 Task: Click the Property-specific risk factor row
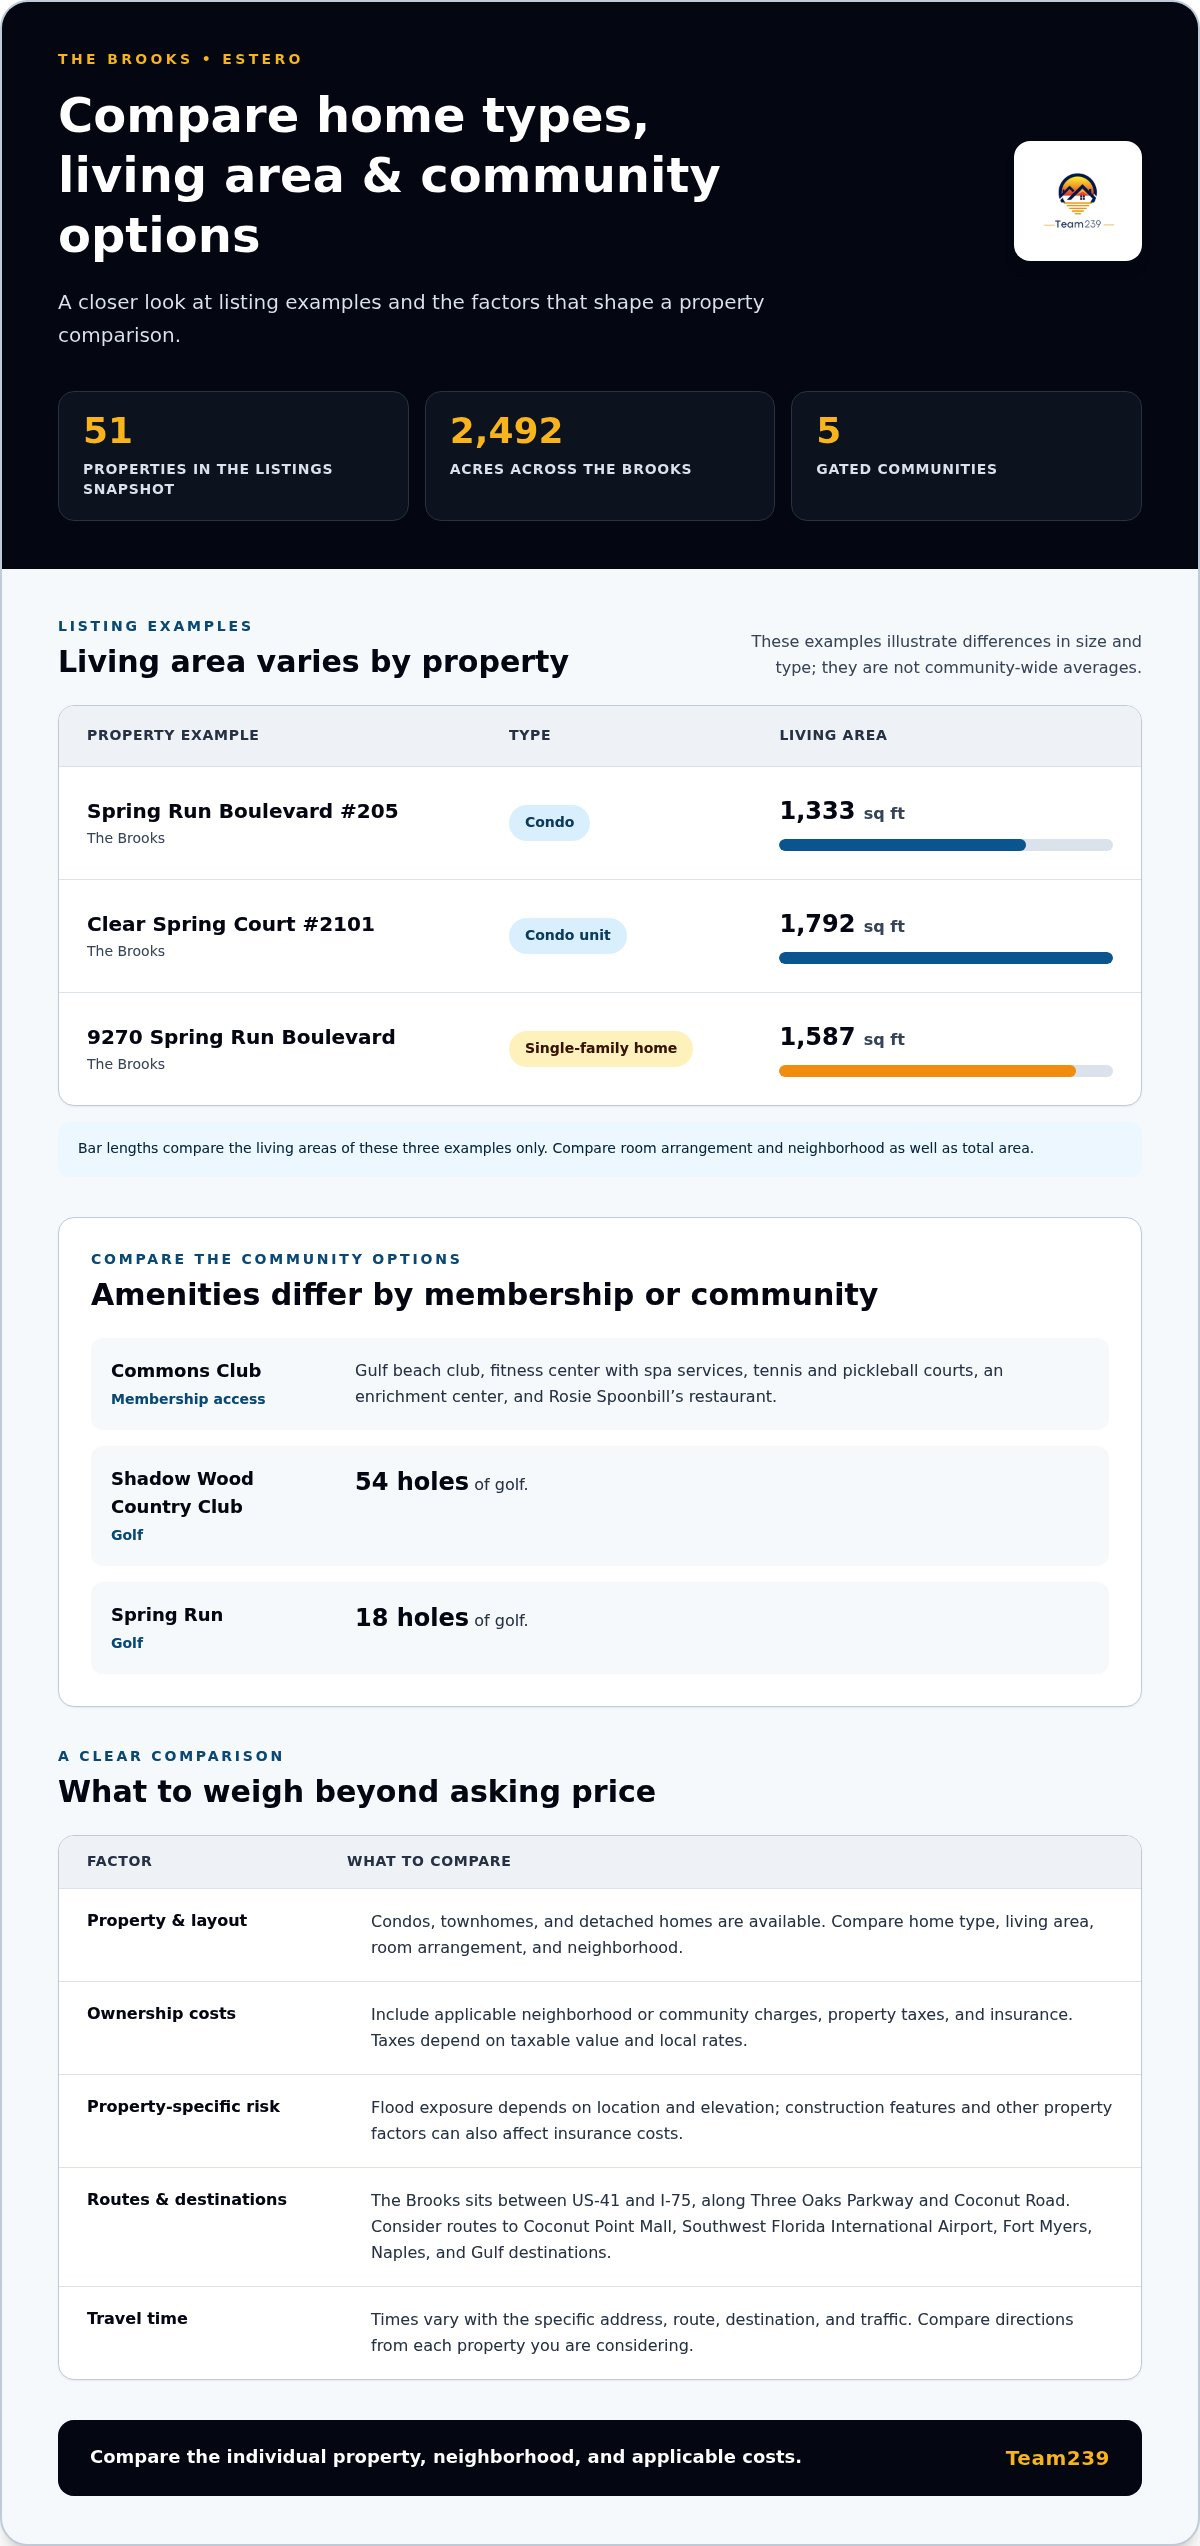point(600,2121)
